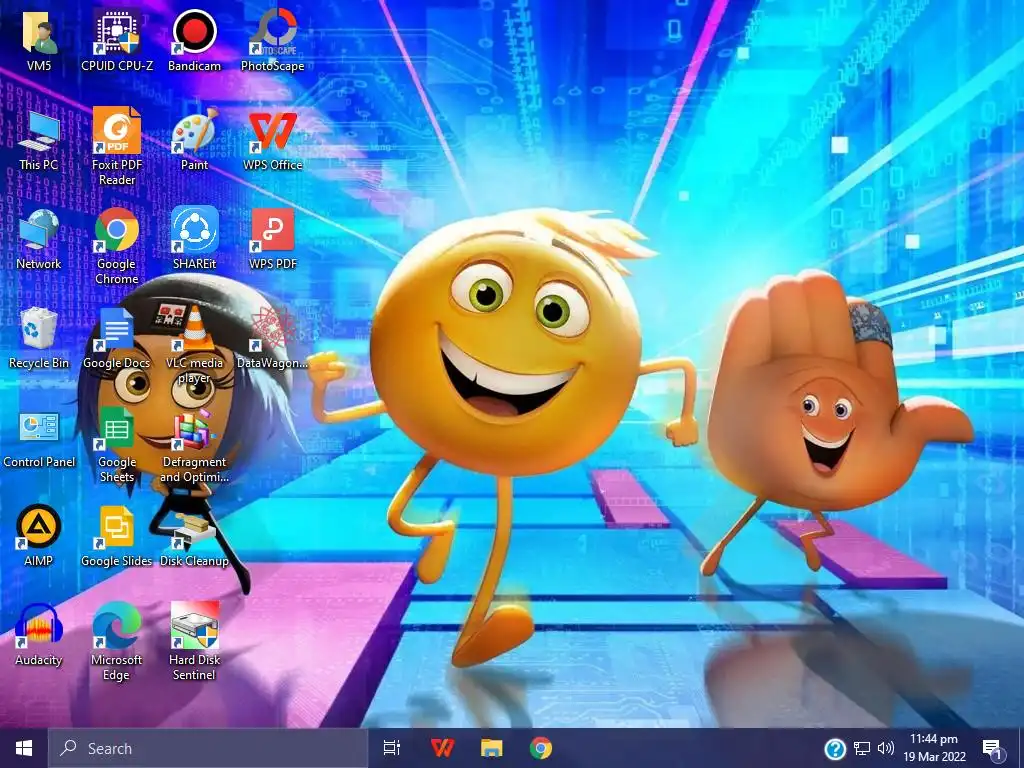The height and width of the screenshot is (768, 1024).
Task: Launch the CPUID CPU-Z shortcut
Action: [x=117, y=40]
